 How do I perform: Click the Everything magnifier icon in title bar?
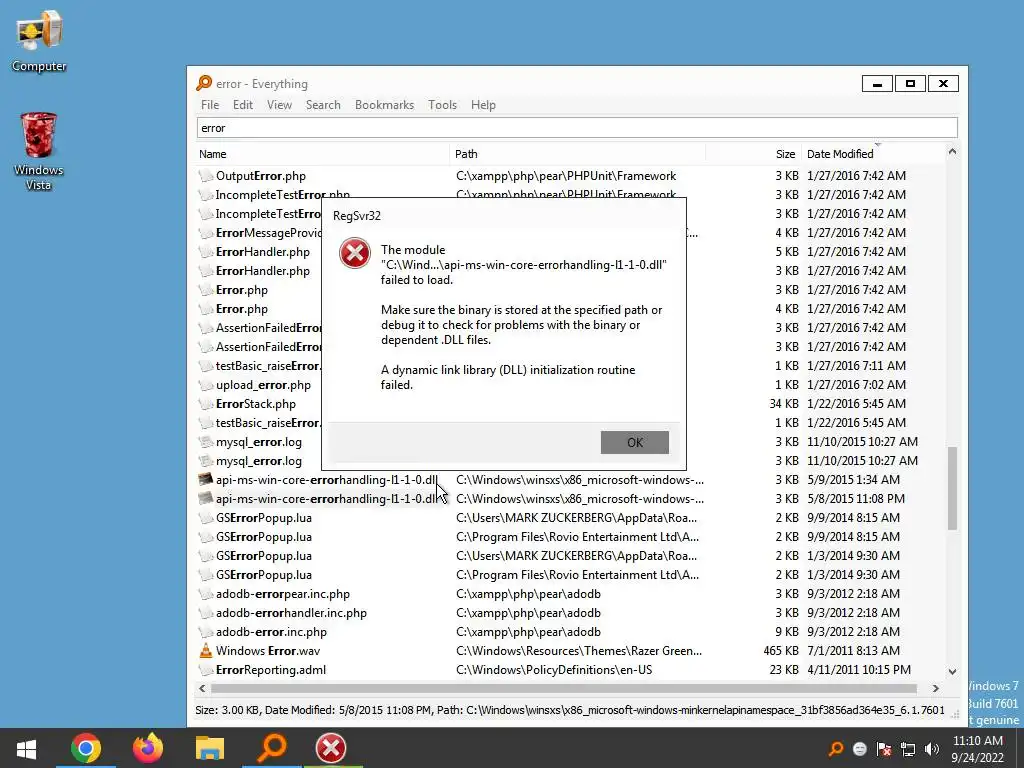(x=204, y=83)
